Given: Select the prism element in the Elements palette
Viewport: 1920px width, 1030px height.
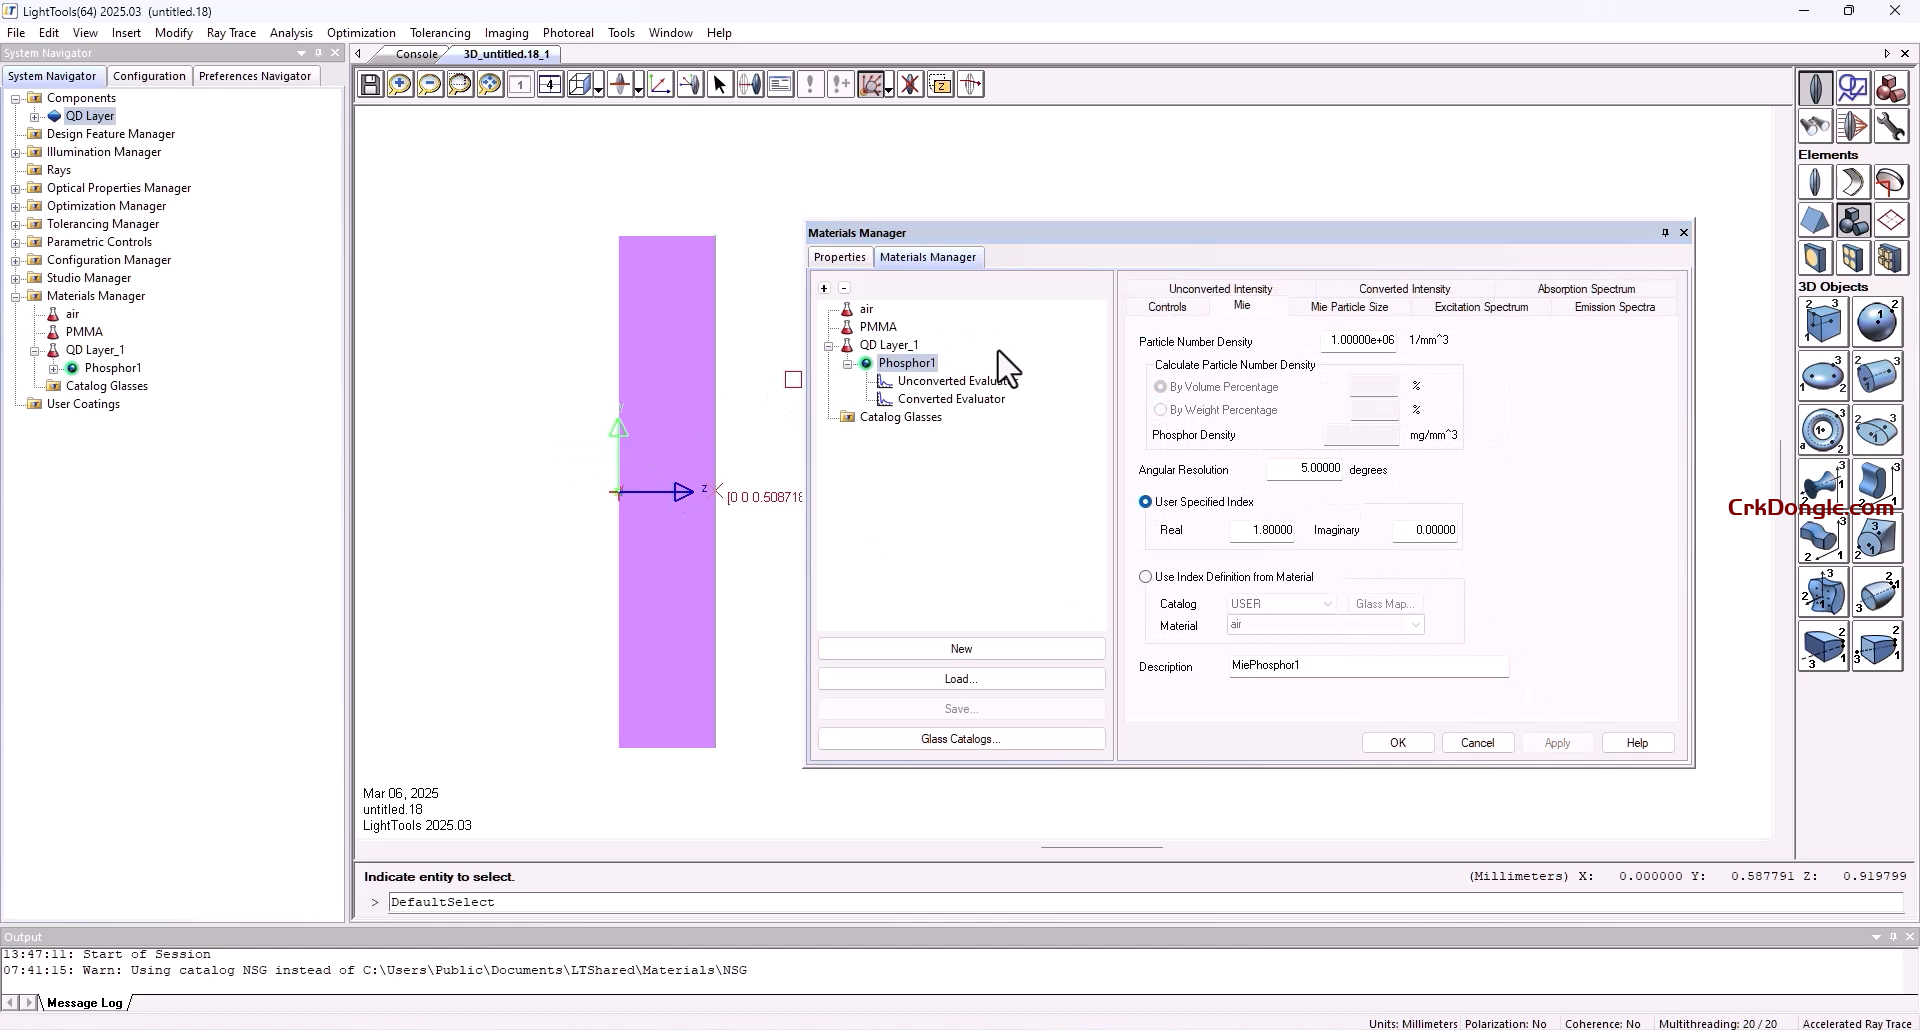Looking at the screenshot, I should click(x=1815, y=220).
